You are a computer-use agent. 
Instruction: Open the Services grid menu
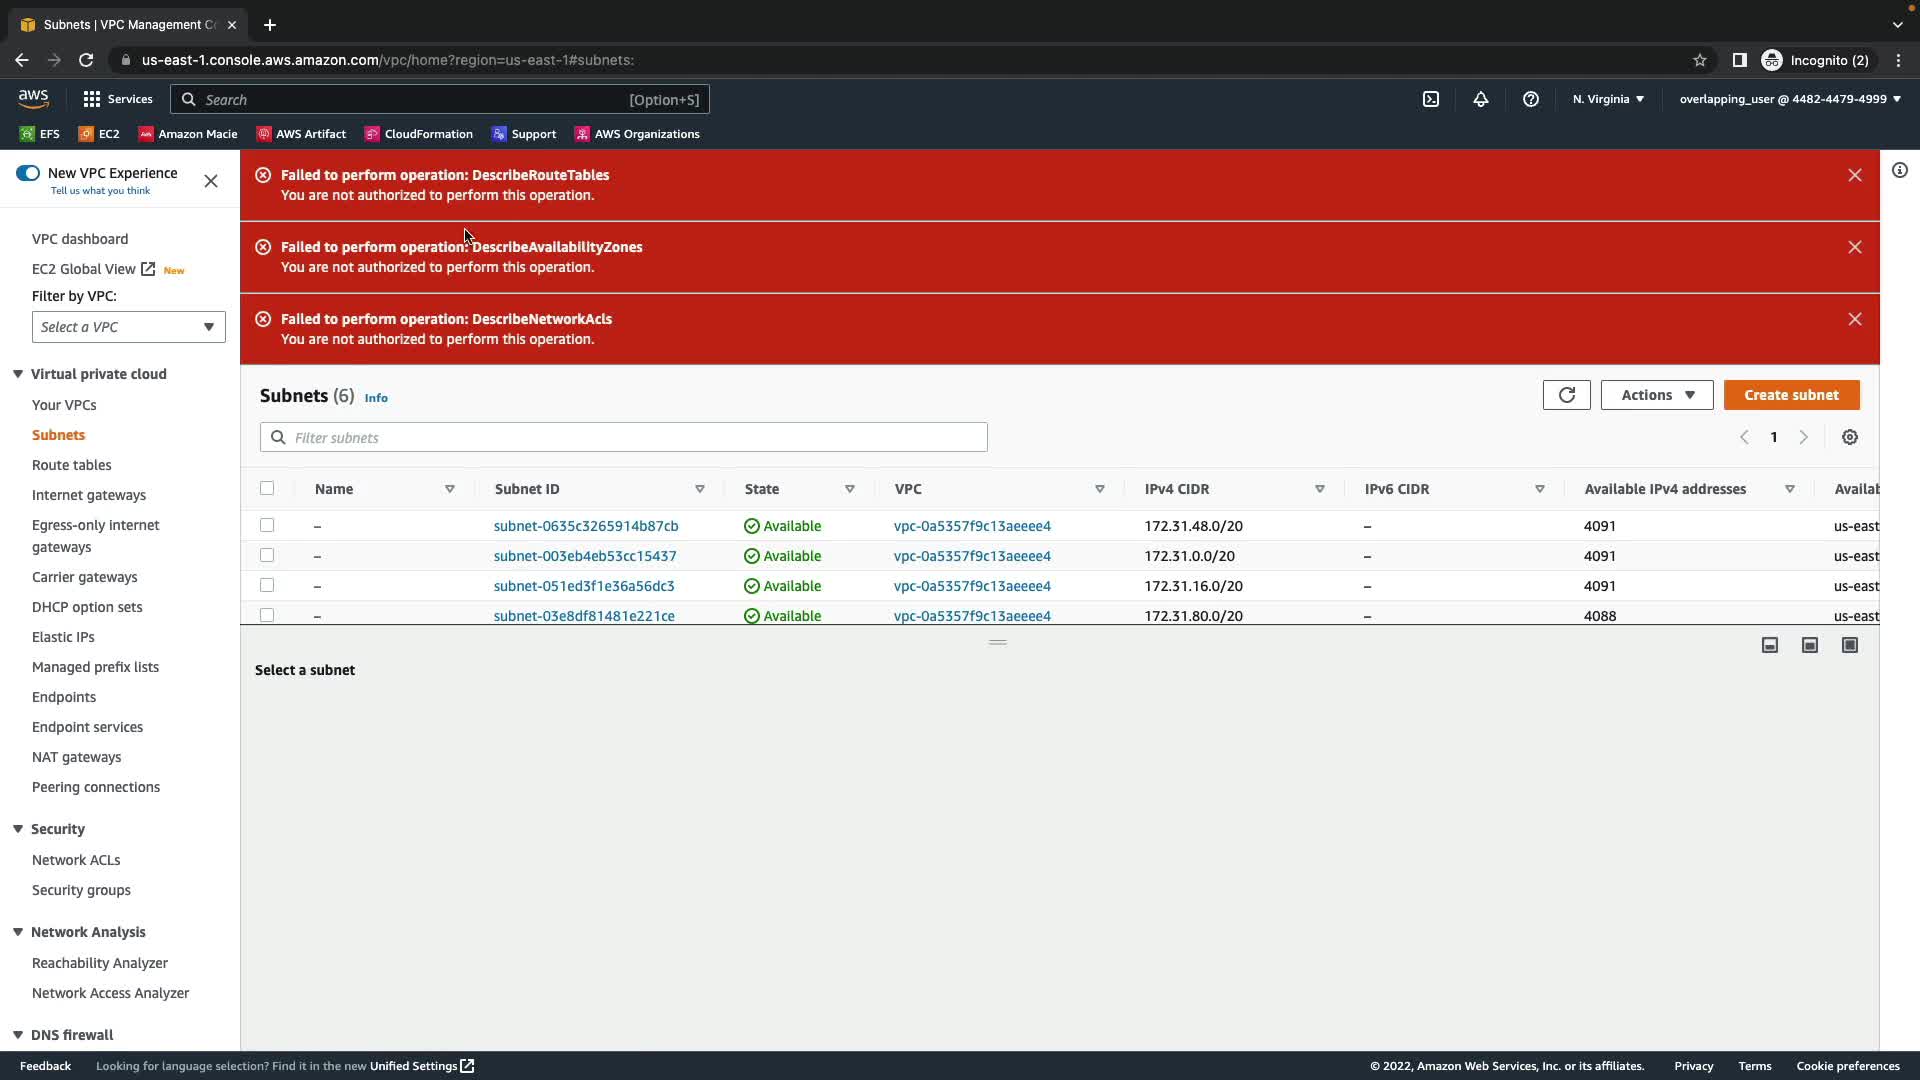click(x=117, y=99)
